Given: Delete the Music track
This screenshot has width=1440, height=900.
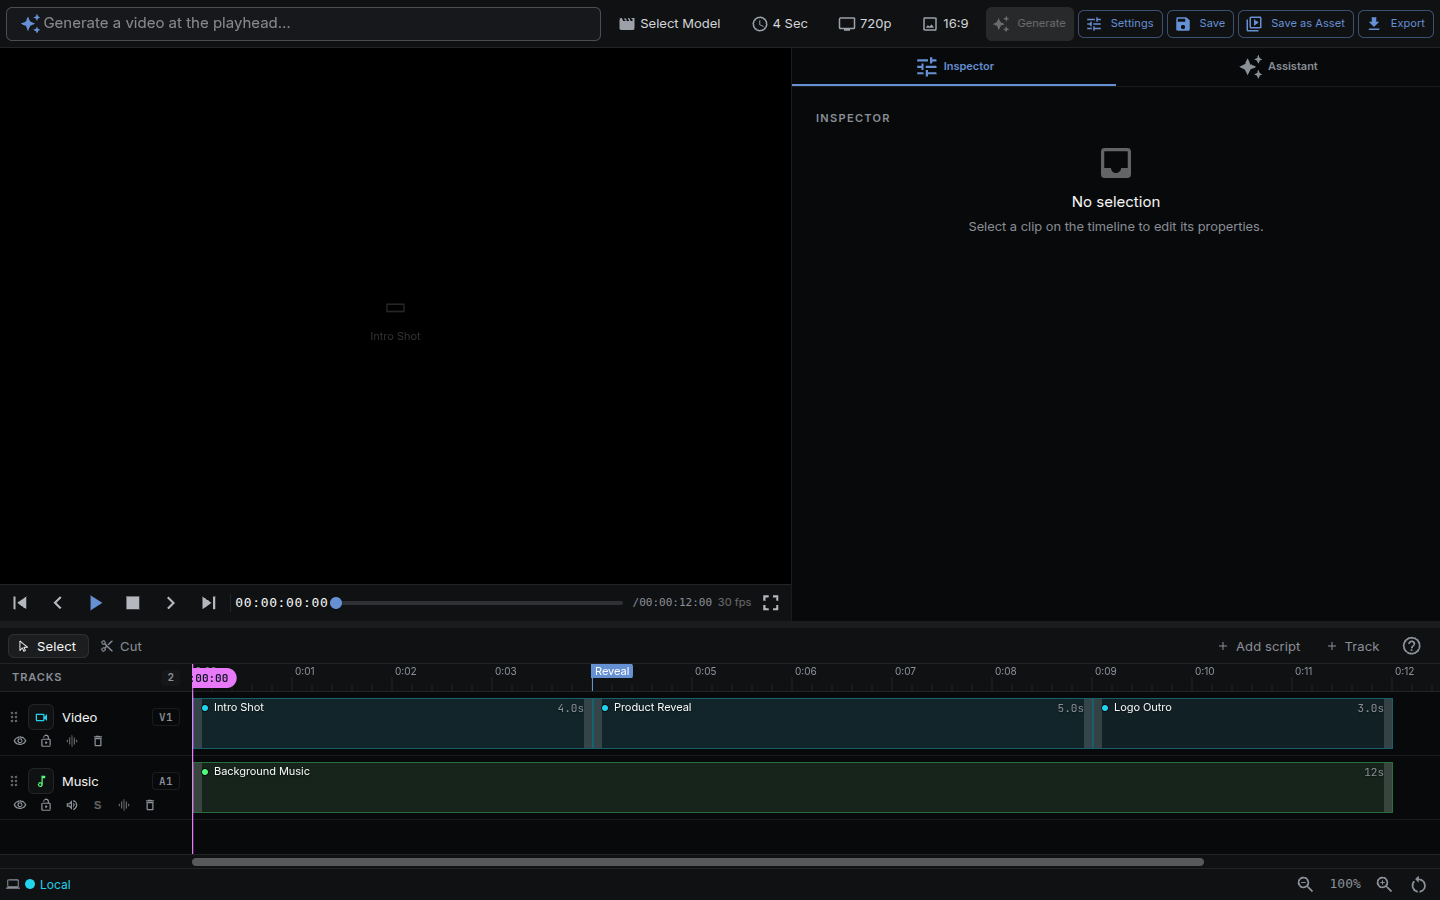Looking at the screenshot, I should click(x=150, y=805).
